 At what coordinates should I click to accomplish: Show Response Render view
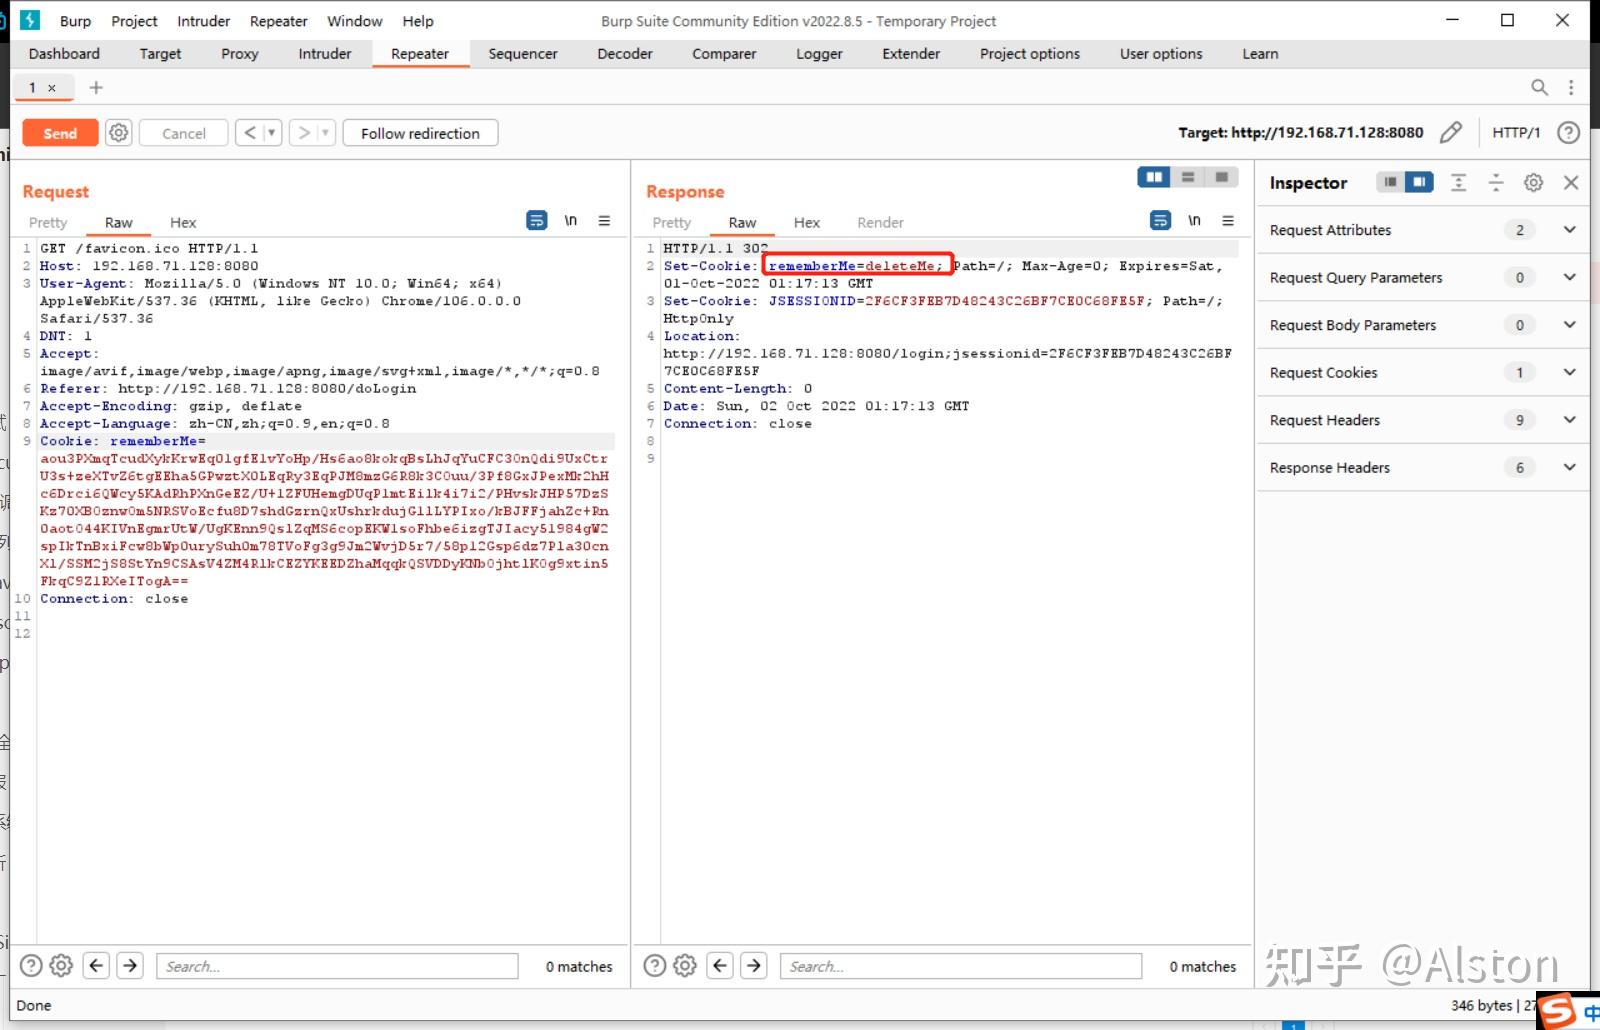[880, 222]
